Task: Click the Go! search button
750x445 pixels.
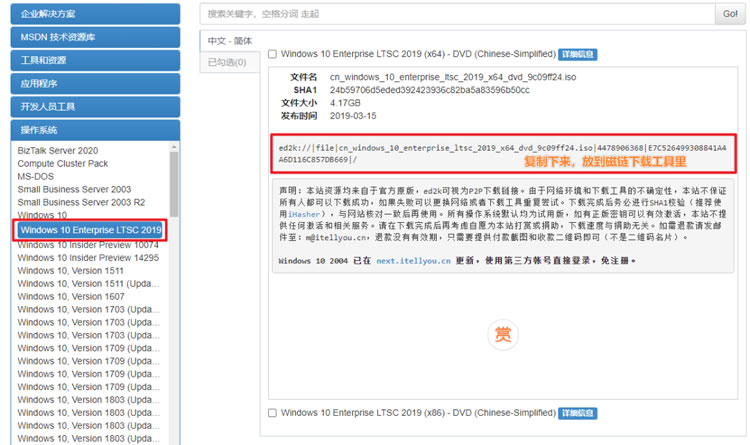Action: [x=730, y=14]
